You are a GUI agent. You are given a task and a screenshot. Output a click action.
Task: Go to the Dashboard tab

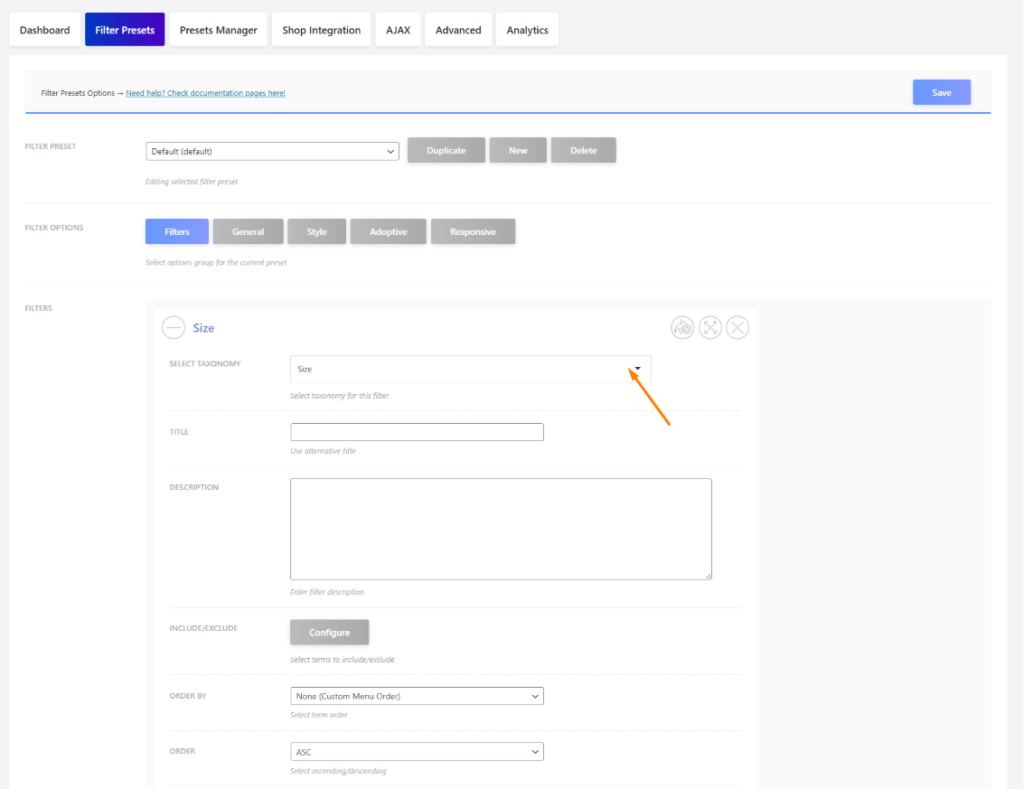pos(44,29)
